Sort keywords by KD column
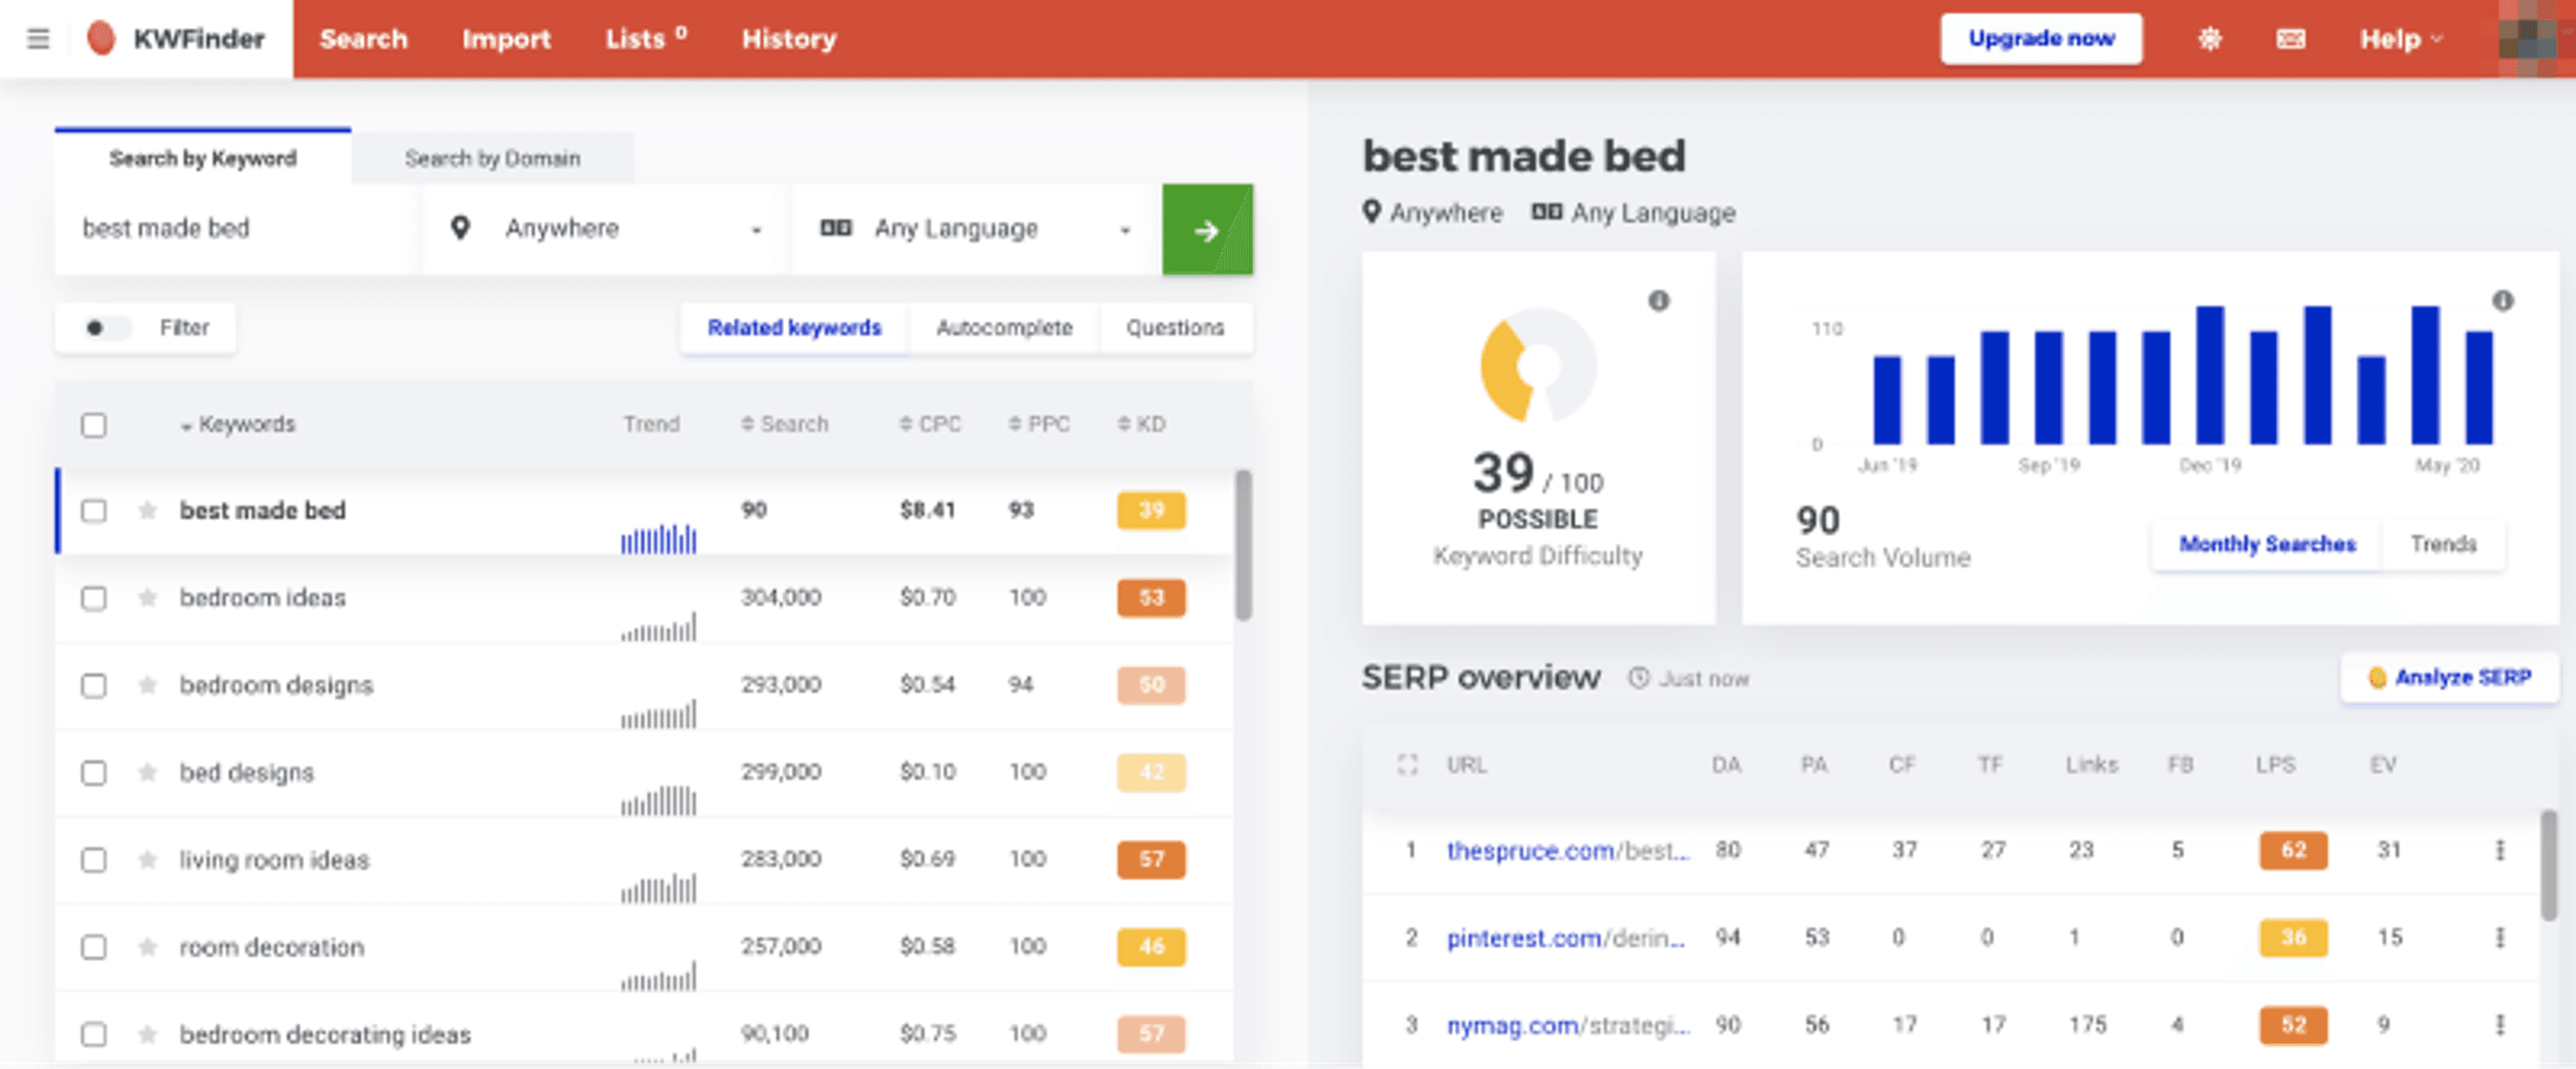The width and height of the screenshot is (2576, 1069). pos(1141,424)
